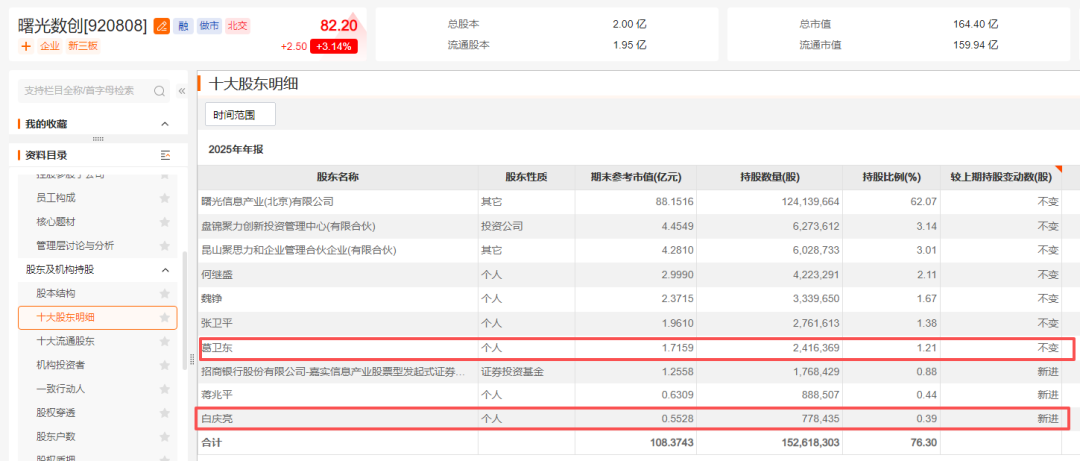
Task: Open the 时间范围 time range dropdown
Action: point(240,115)
